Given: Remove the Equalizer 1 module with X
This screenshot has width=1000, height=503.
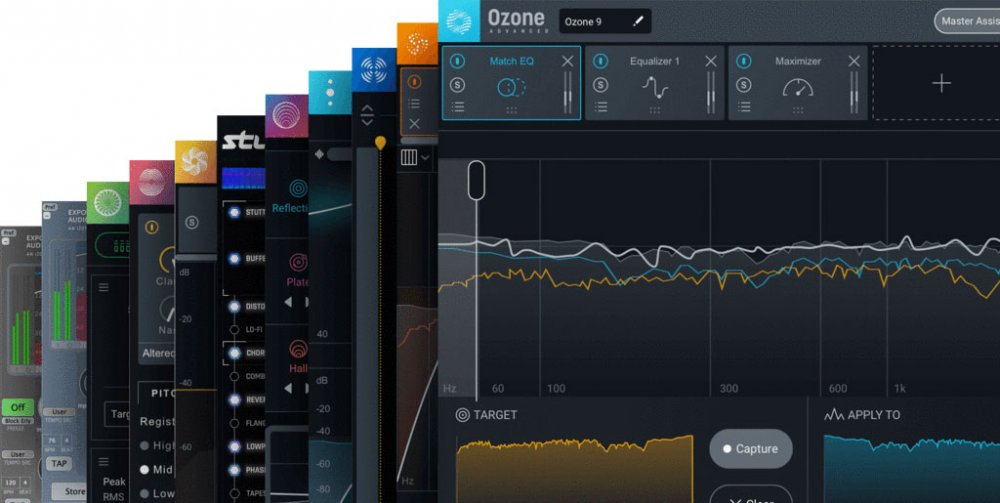Looking at the screenshot, I should (x=711, y=61).
